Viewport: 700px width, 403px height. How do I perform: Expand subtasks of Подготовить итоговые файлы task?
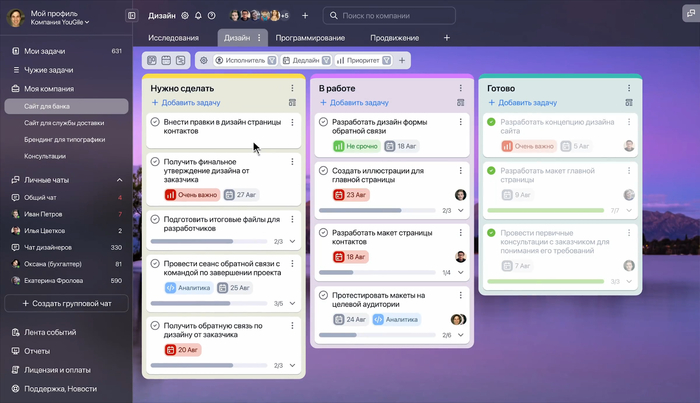[293, 241]
